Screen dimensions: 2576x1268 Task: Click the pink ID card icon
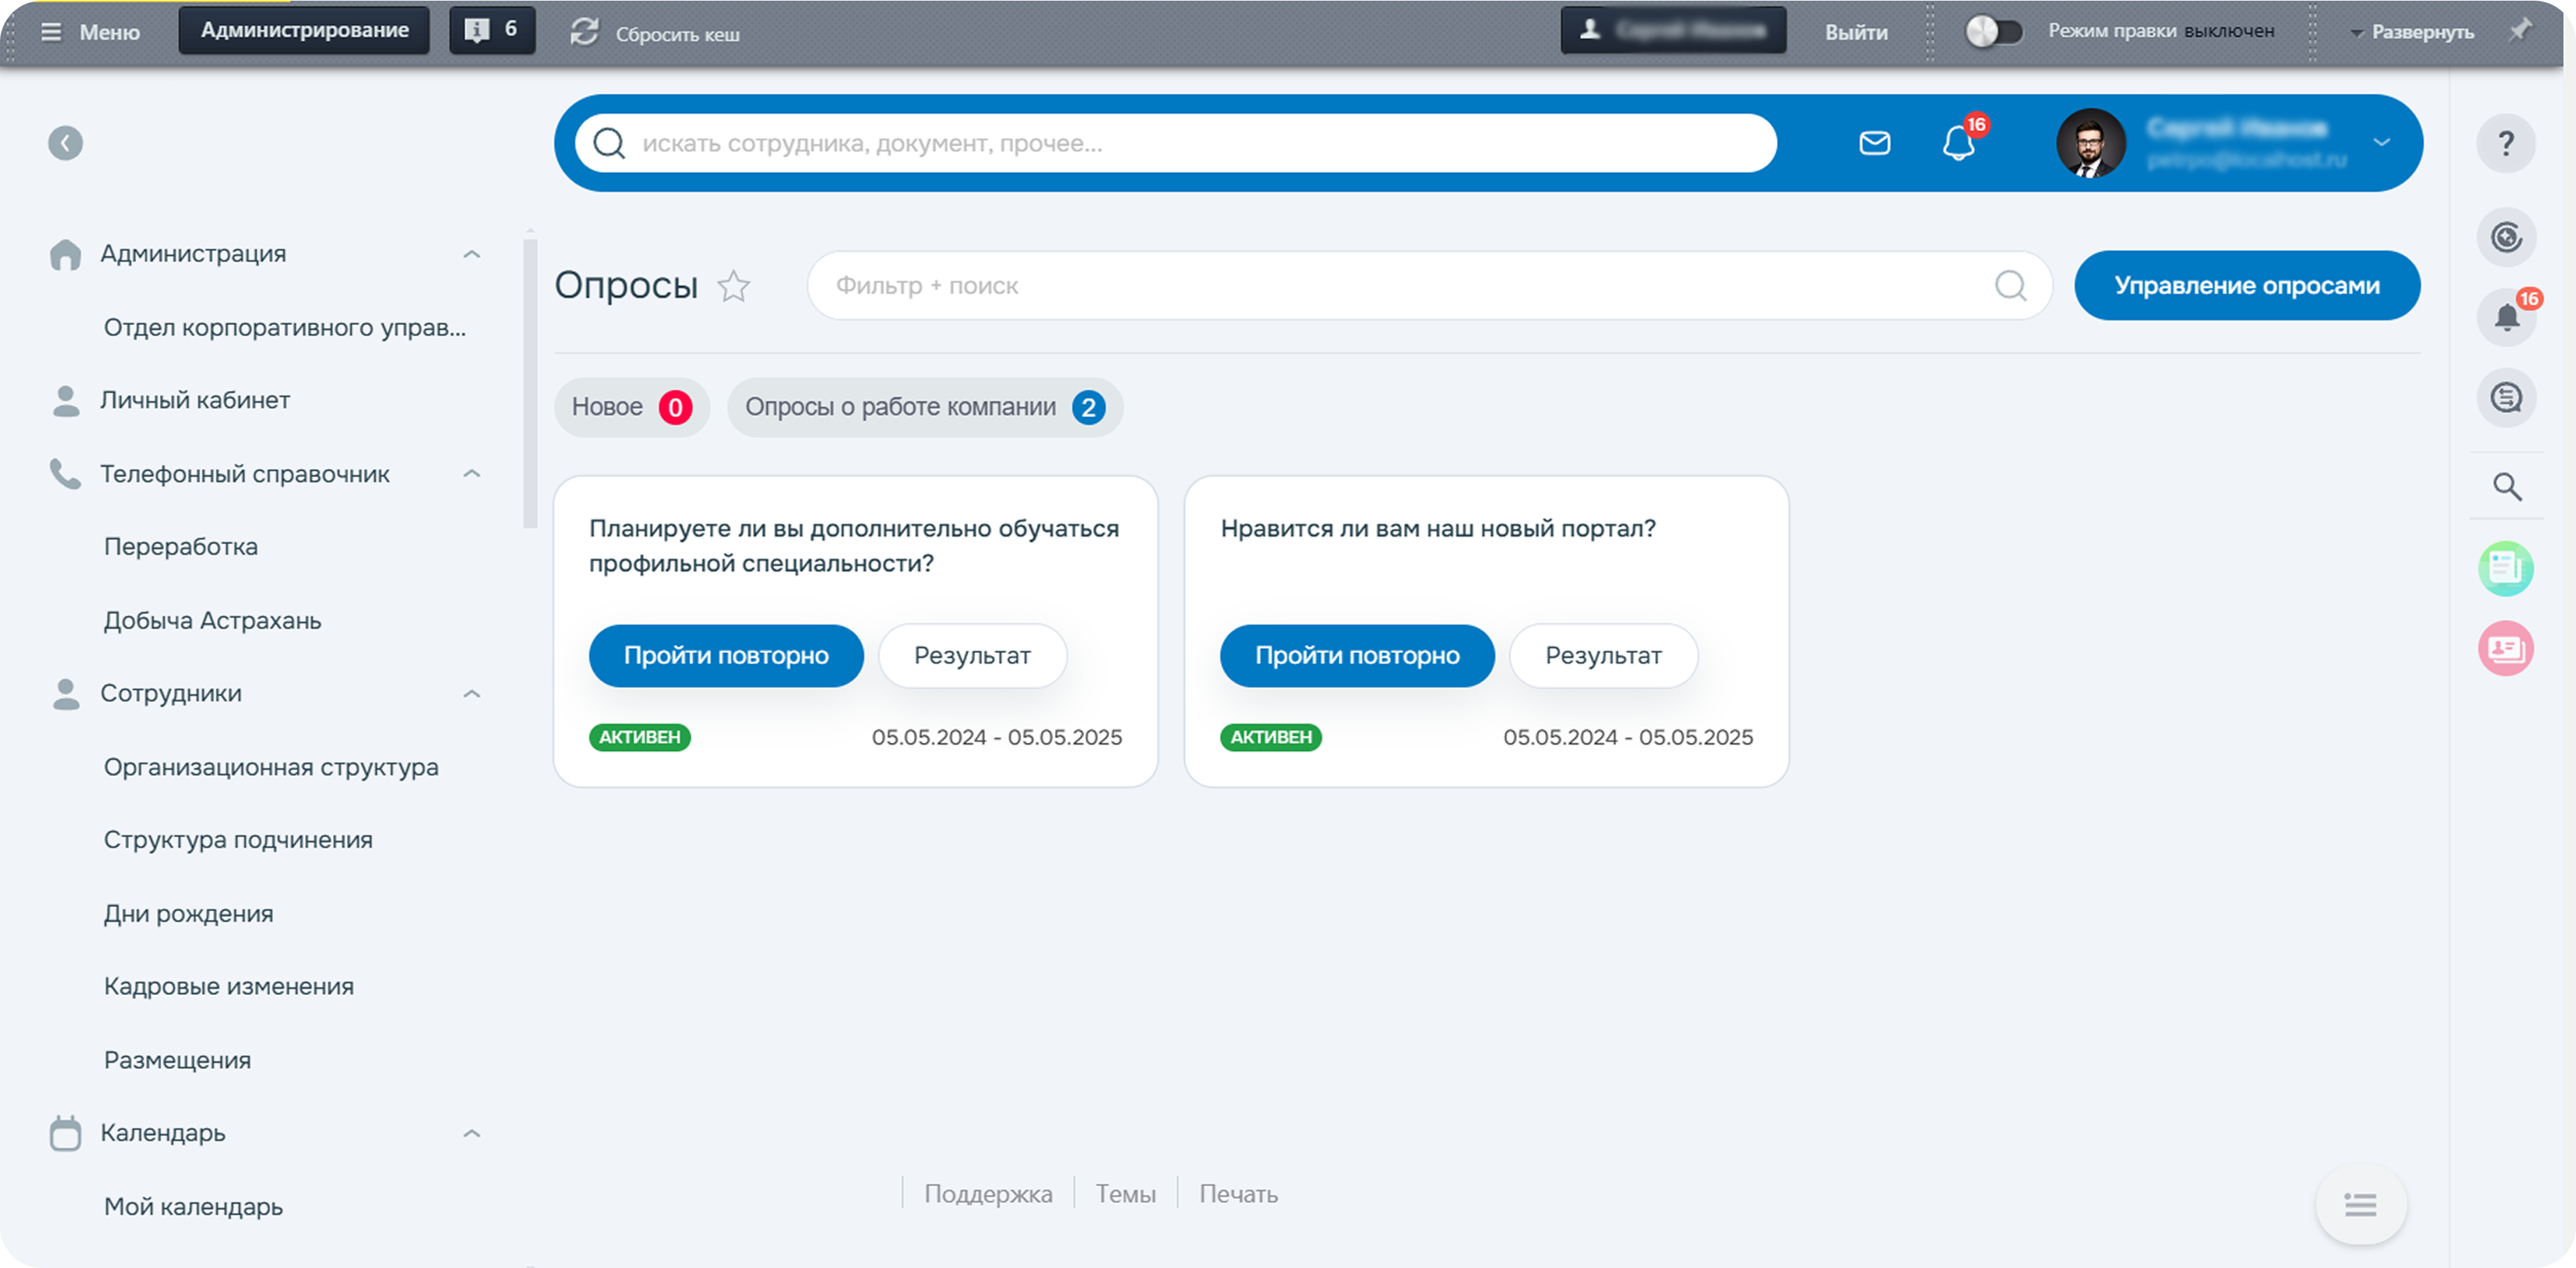[x=2505, y=649]
